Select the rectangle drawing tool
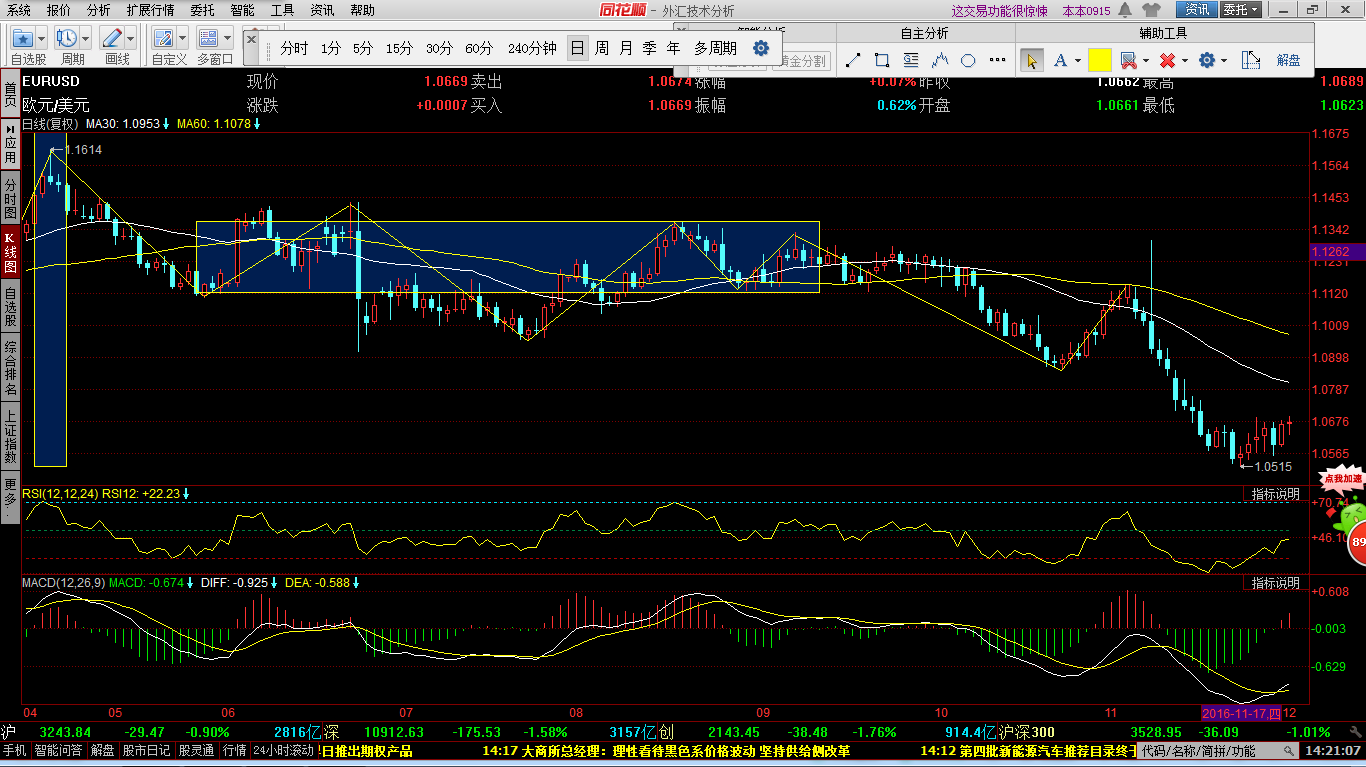1366x767 pixels. coord(881,61)
